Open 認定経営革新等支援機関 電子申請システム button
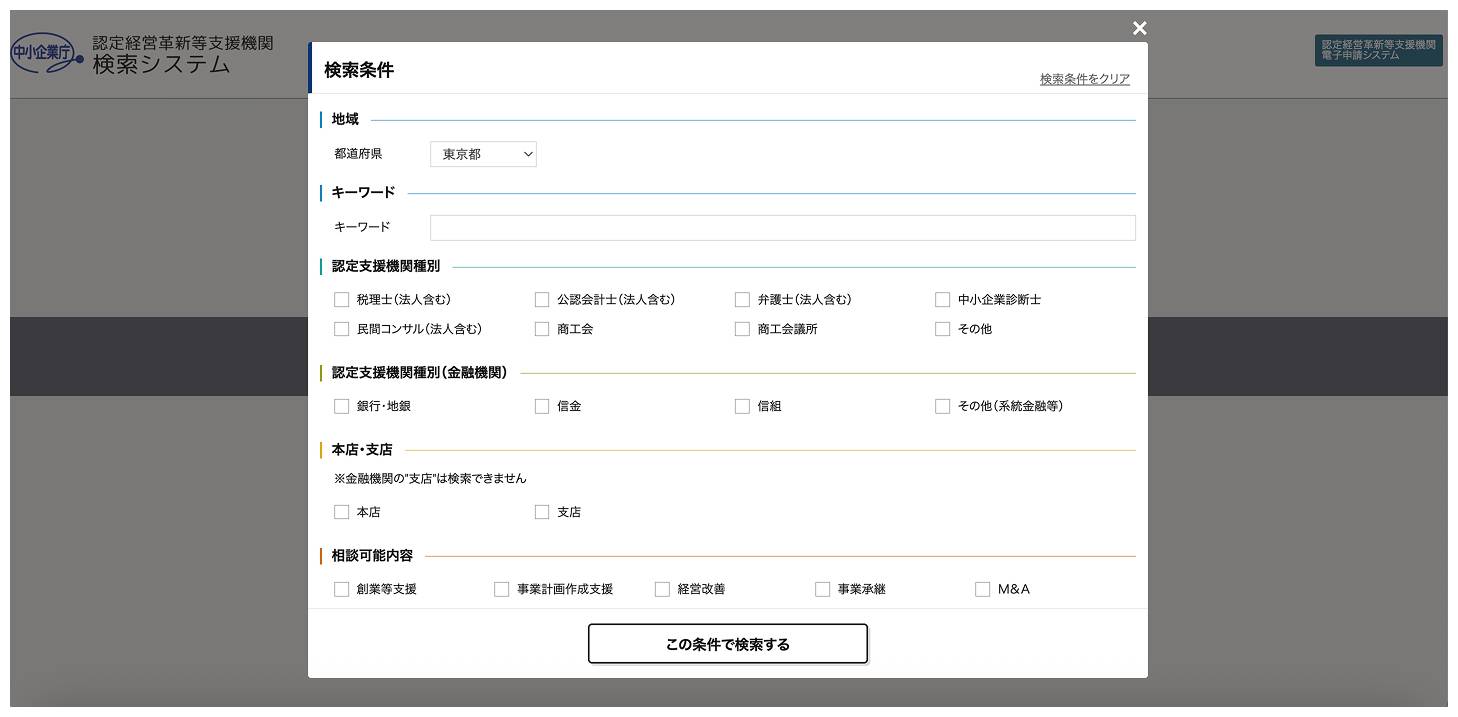 pos(1378,50)
